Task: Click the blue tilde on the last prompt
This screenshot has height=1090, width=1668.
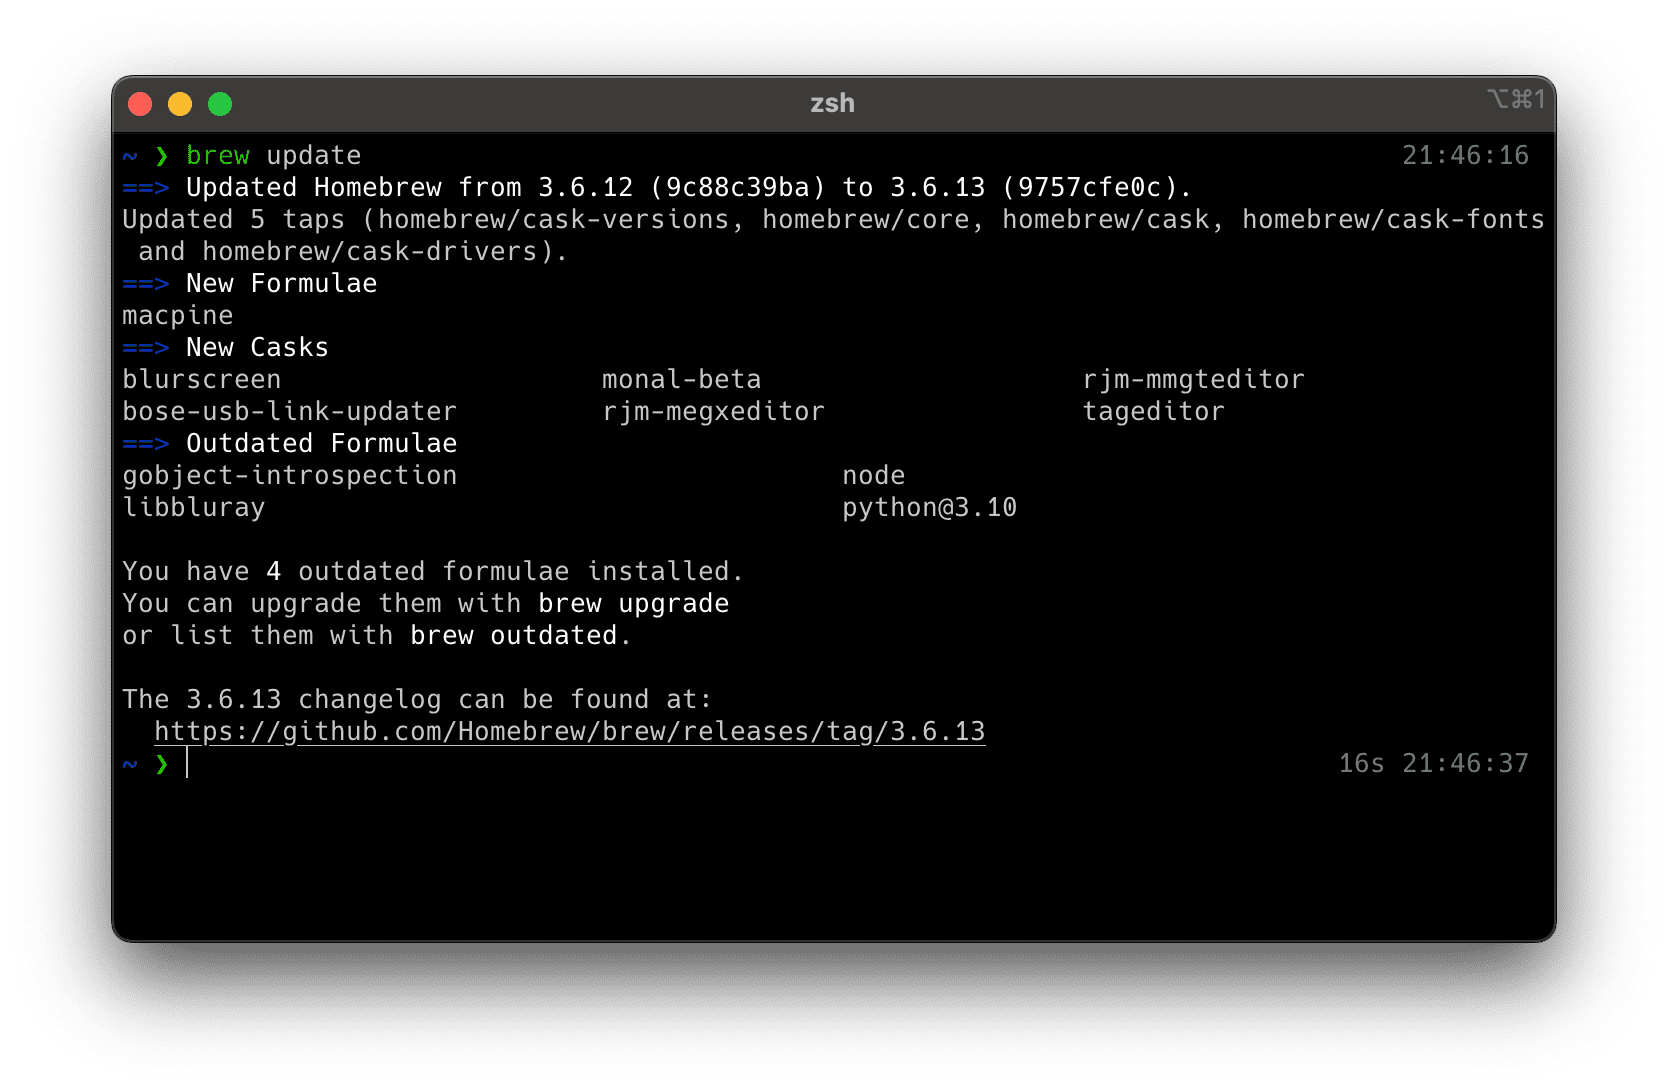Action: [x=130, y=764]
